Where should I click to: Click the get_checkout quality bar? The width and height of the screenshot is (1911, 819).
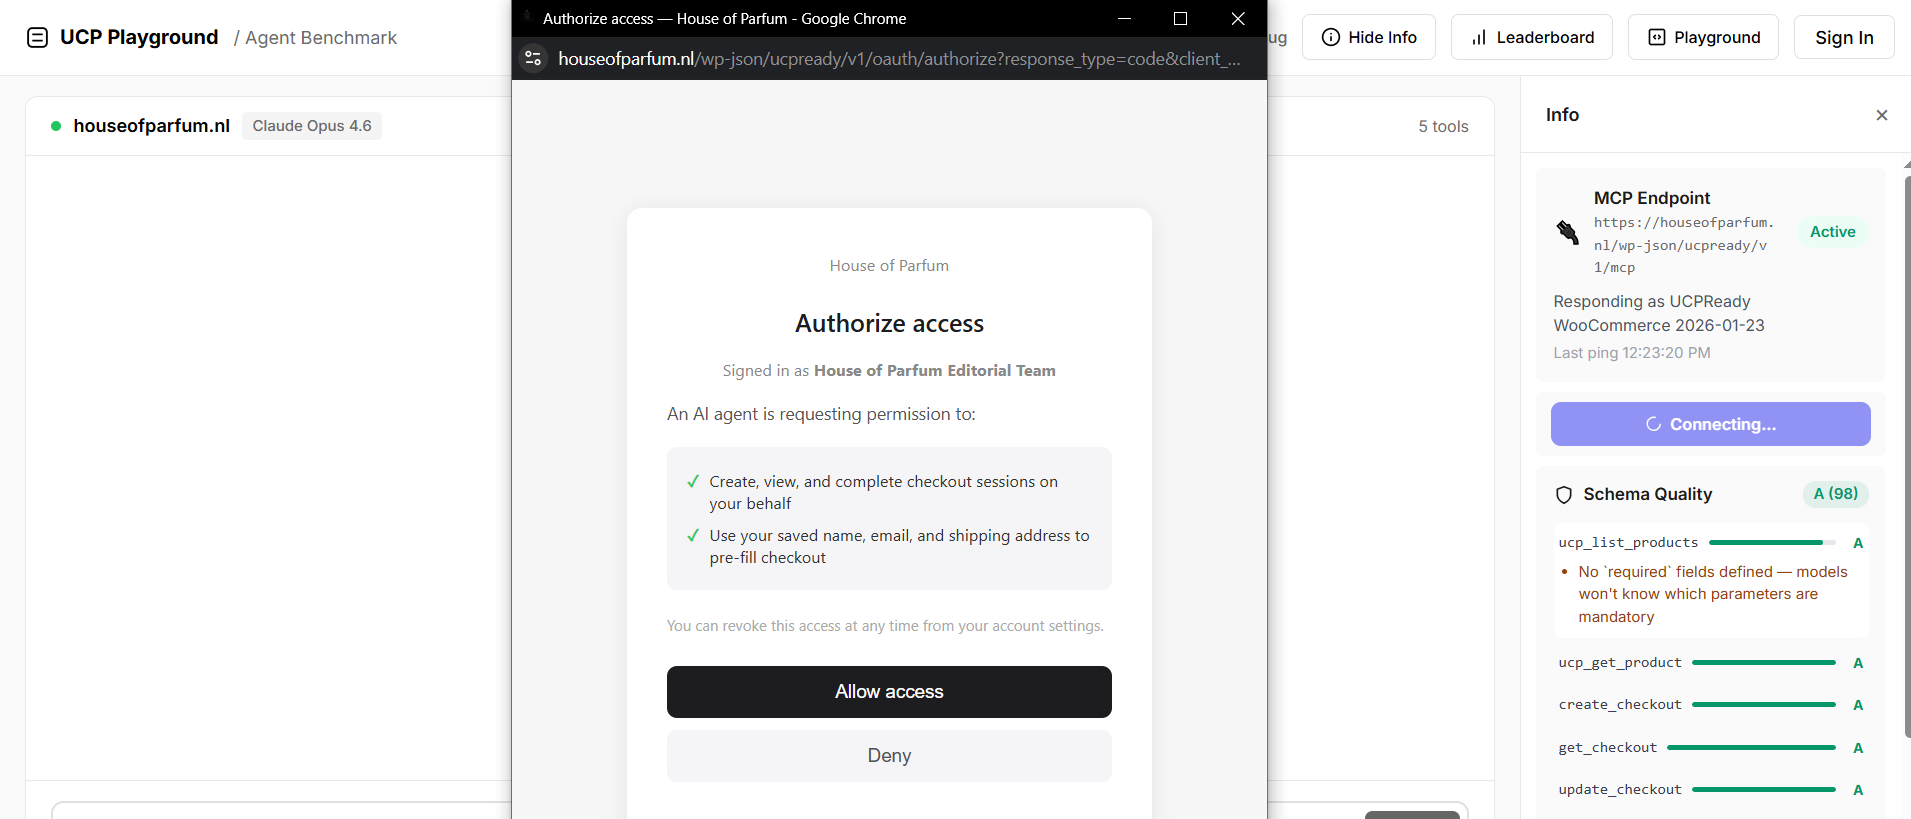coord(1751,748)
